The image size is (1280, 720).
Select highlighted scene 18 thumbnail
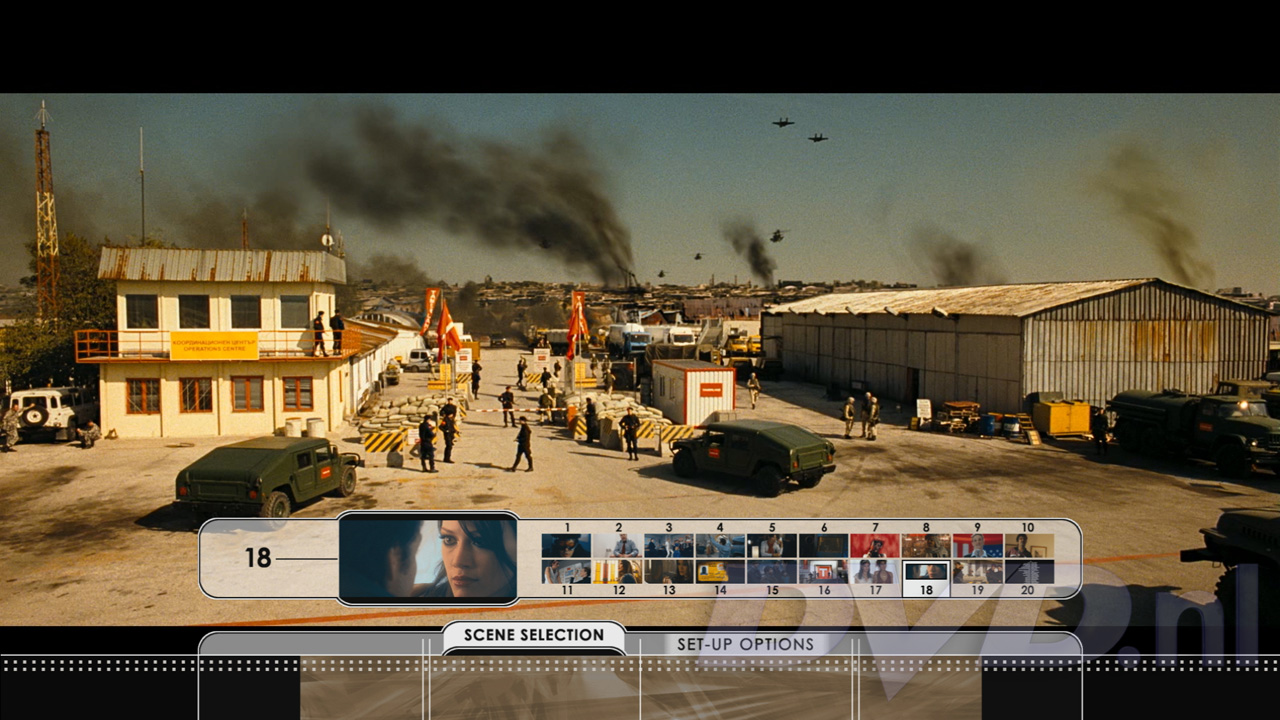926,572
